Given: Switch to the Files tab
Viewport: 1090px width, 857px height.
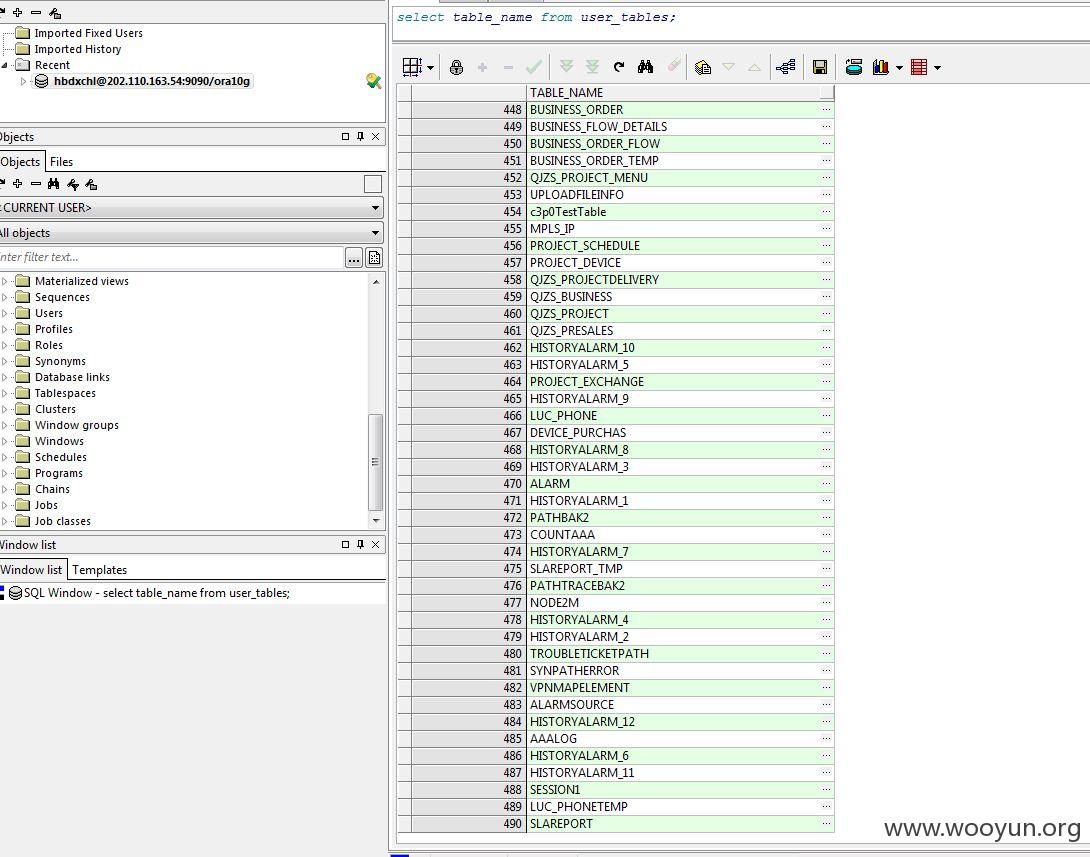Looking at the screenshot, I should pyautogui.click(x=61, y=161).
